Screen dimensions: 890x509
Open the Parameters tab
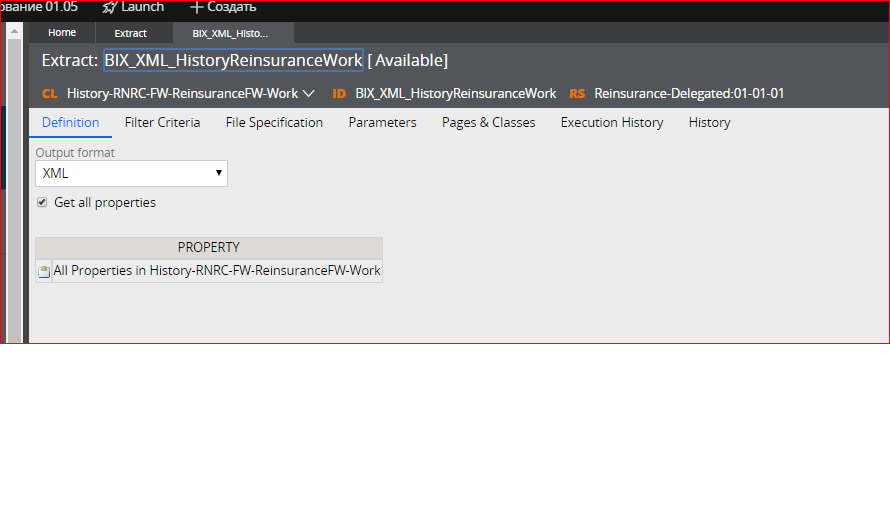pos(383,123)
